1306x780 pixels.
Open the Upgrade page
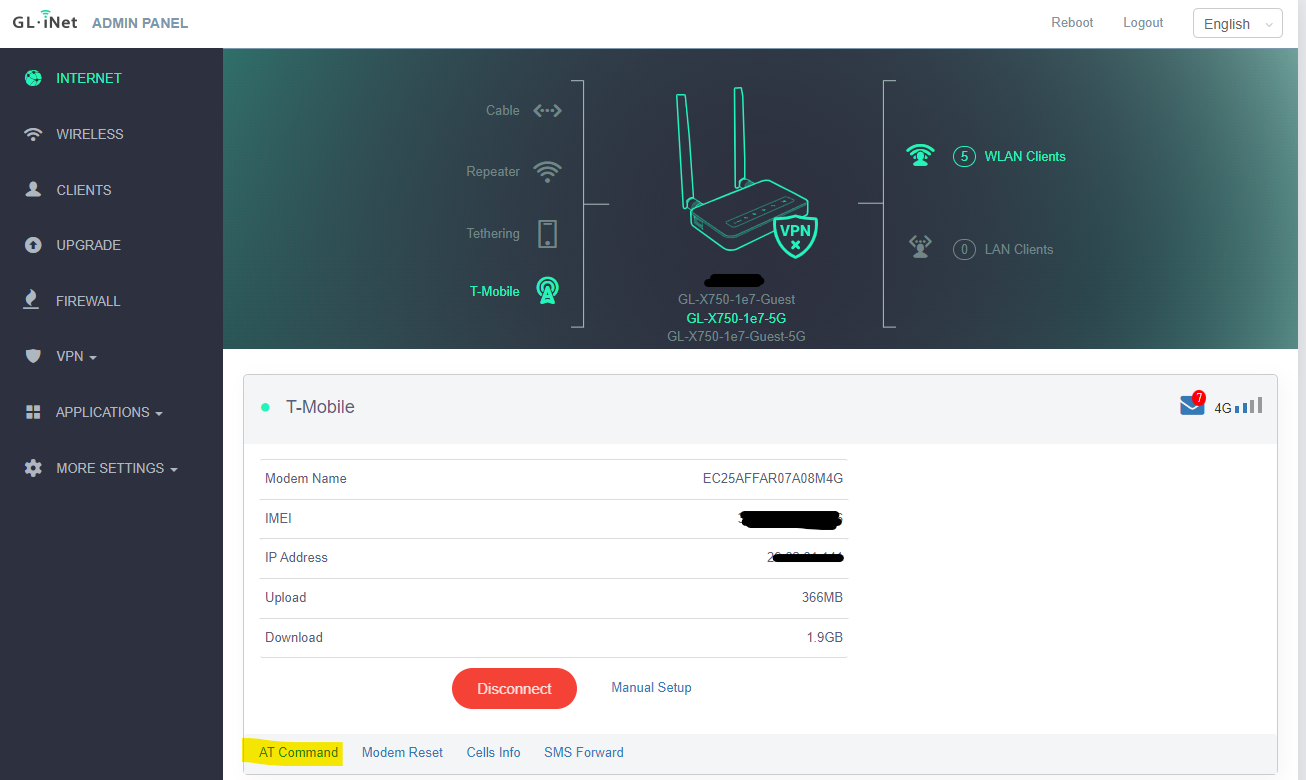click(x=88, y=245)
